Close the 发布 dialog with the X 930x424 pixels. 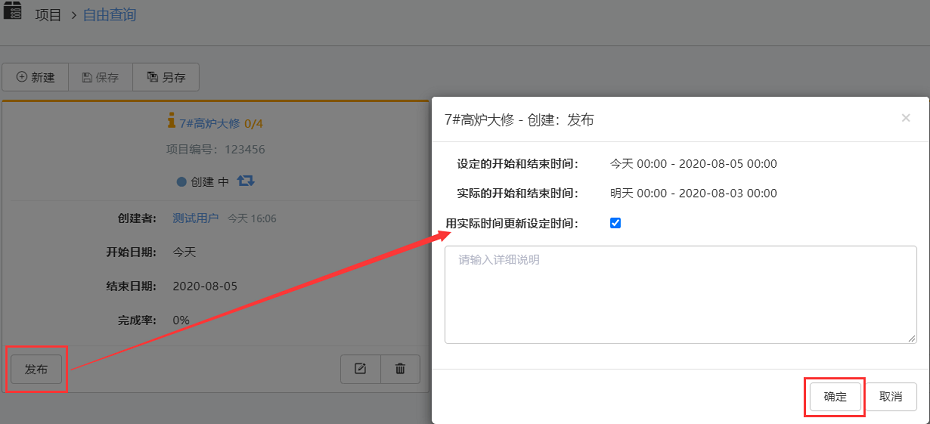point(906,118)
